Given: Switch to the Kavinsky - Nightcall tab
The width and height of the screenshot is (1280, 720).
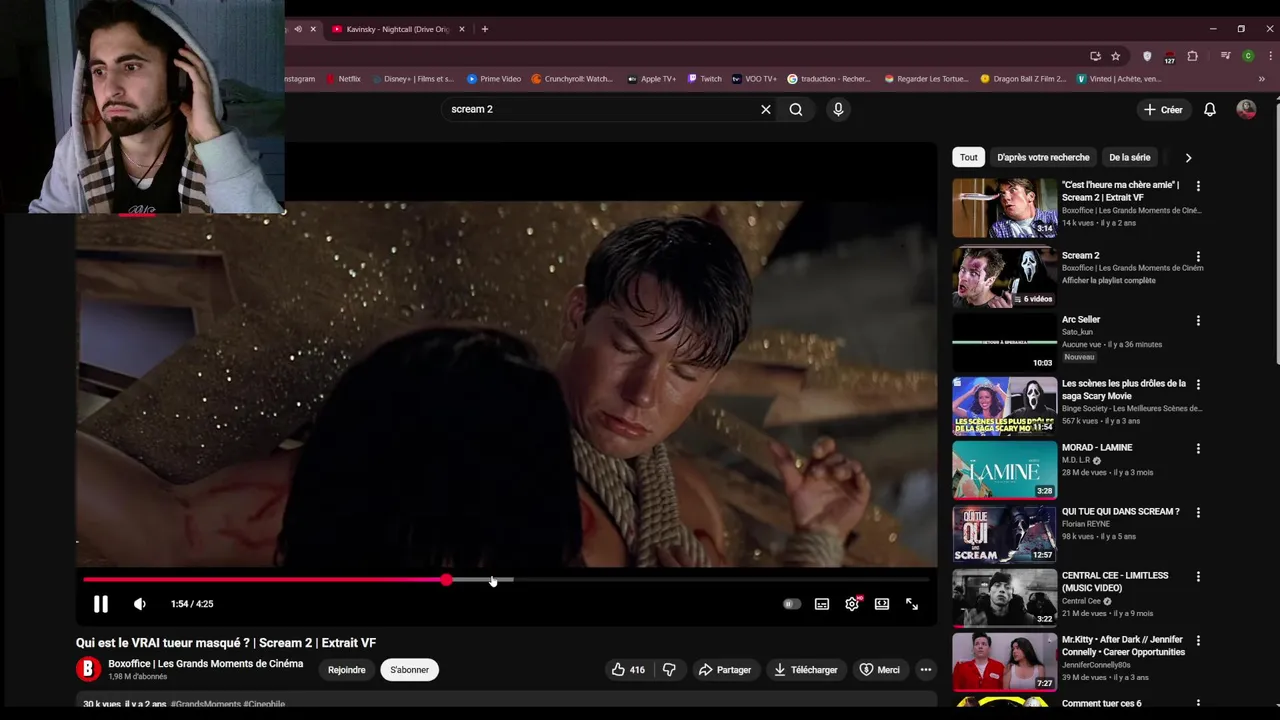Looking at the screenshot, I should pyautogui.click(x=397, y=29).
